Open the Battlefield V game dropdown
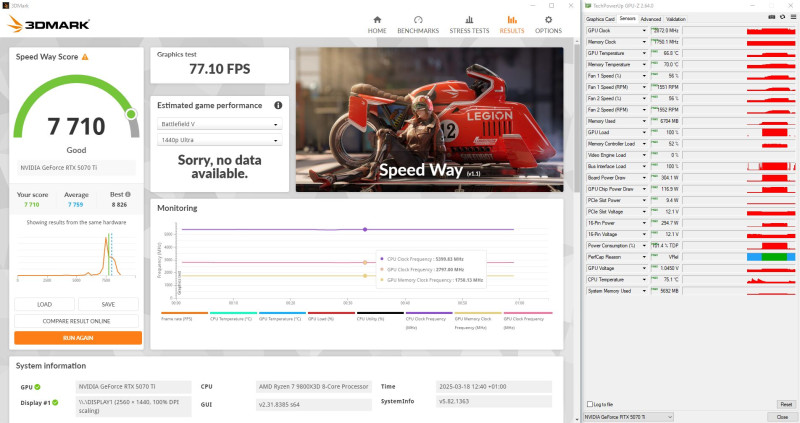 click(x=219, y=124)
